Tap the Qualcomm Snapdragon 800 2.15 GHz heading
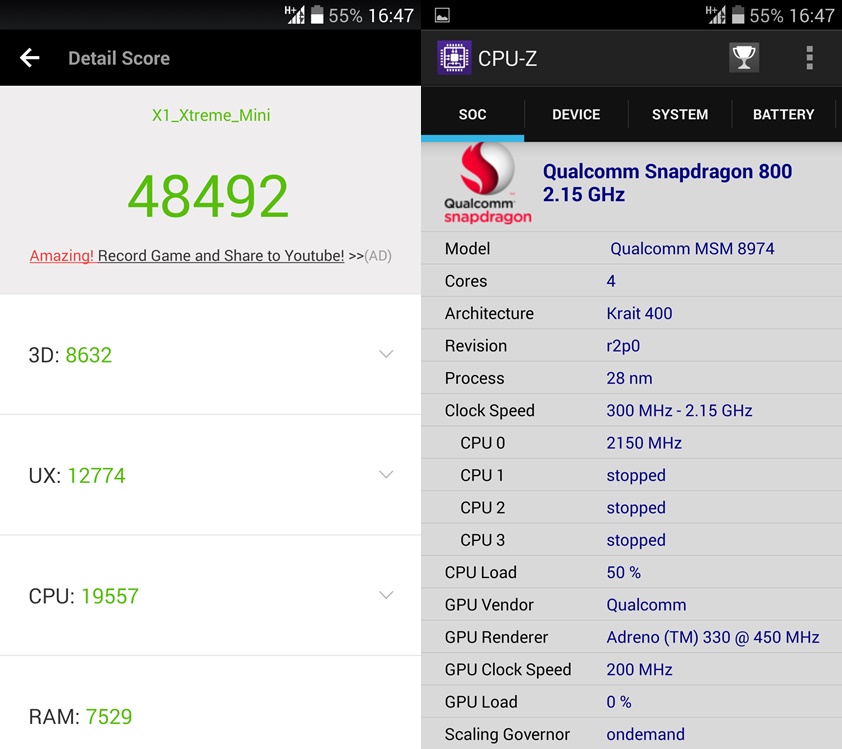Viewport: 842px width, 749px height. tap(667, 183)
